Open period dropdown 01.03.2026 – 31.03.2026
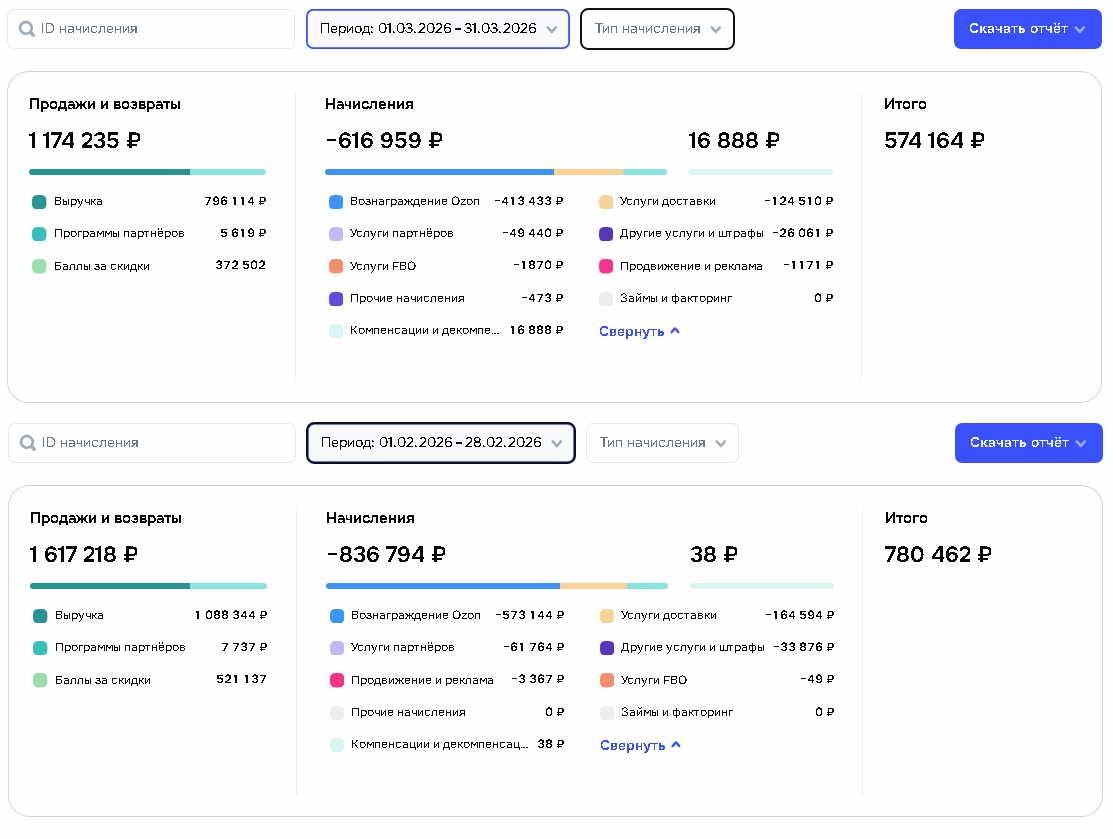 [x=438, y=29]
